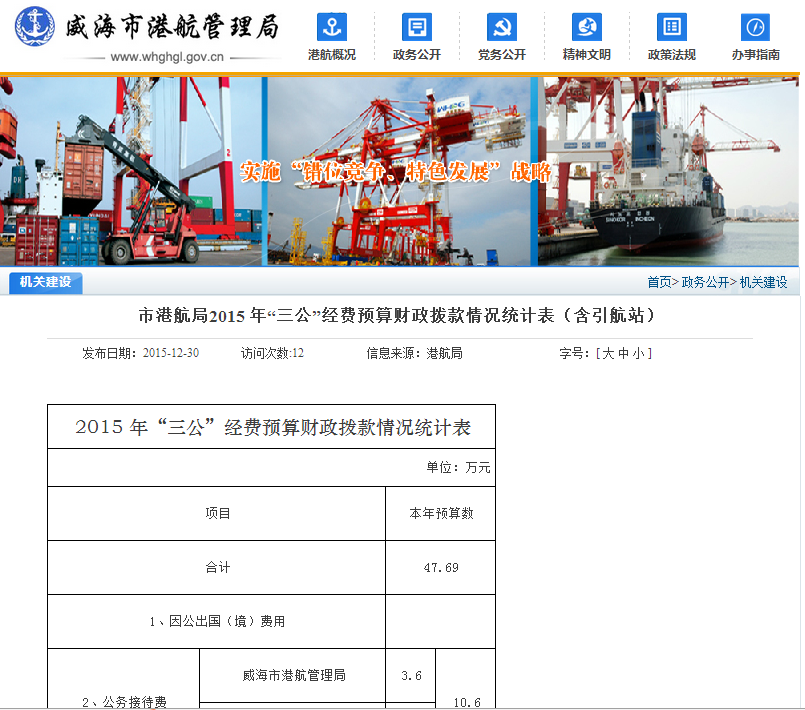805x710 pixels.
Task: Click the orange slogan text on banner
Action: [x=396, y=171]
